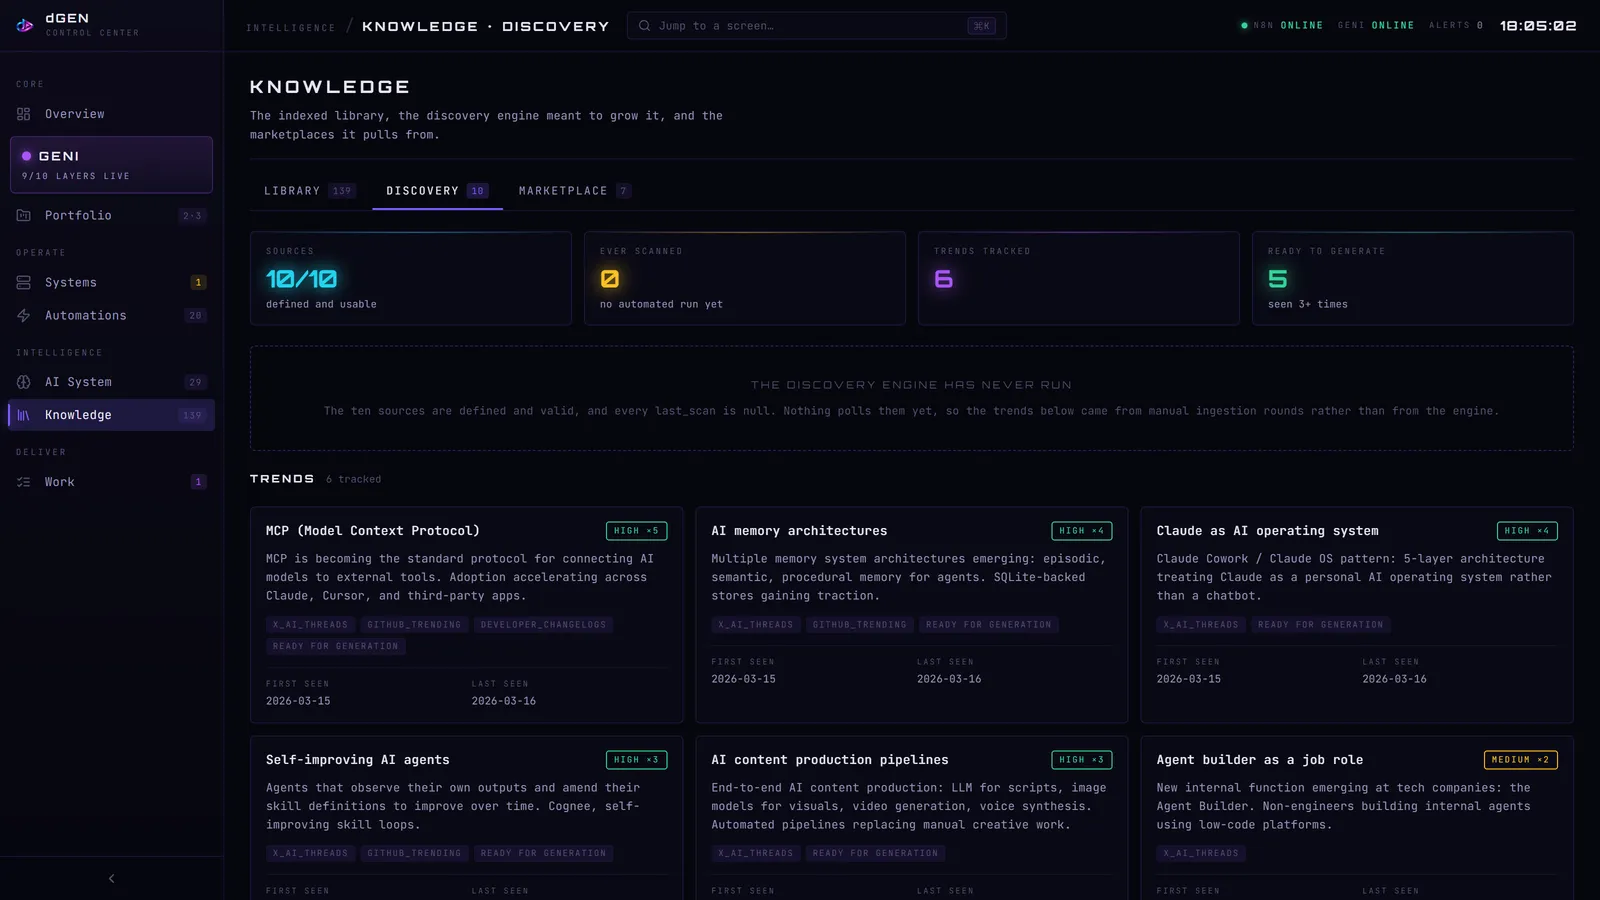Click the 'The Discovery Engine Has Never Run' notice heading
Viewport: 1600px width, 900px height.
point(911,385)
